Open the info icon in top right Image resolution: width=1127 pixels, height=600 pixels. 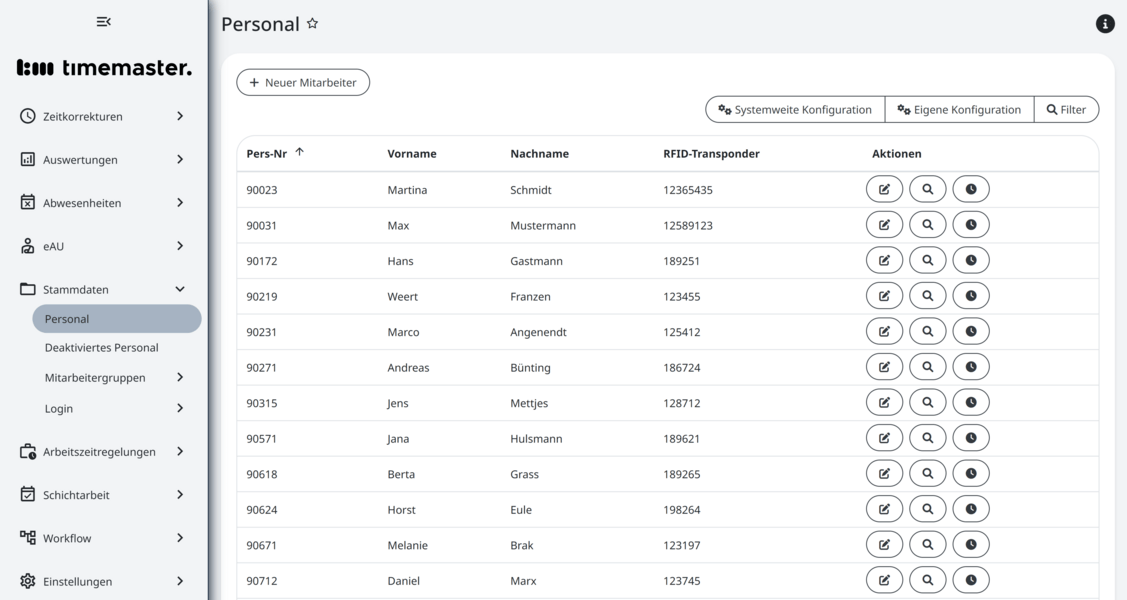(1105, 24)
